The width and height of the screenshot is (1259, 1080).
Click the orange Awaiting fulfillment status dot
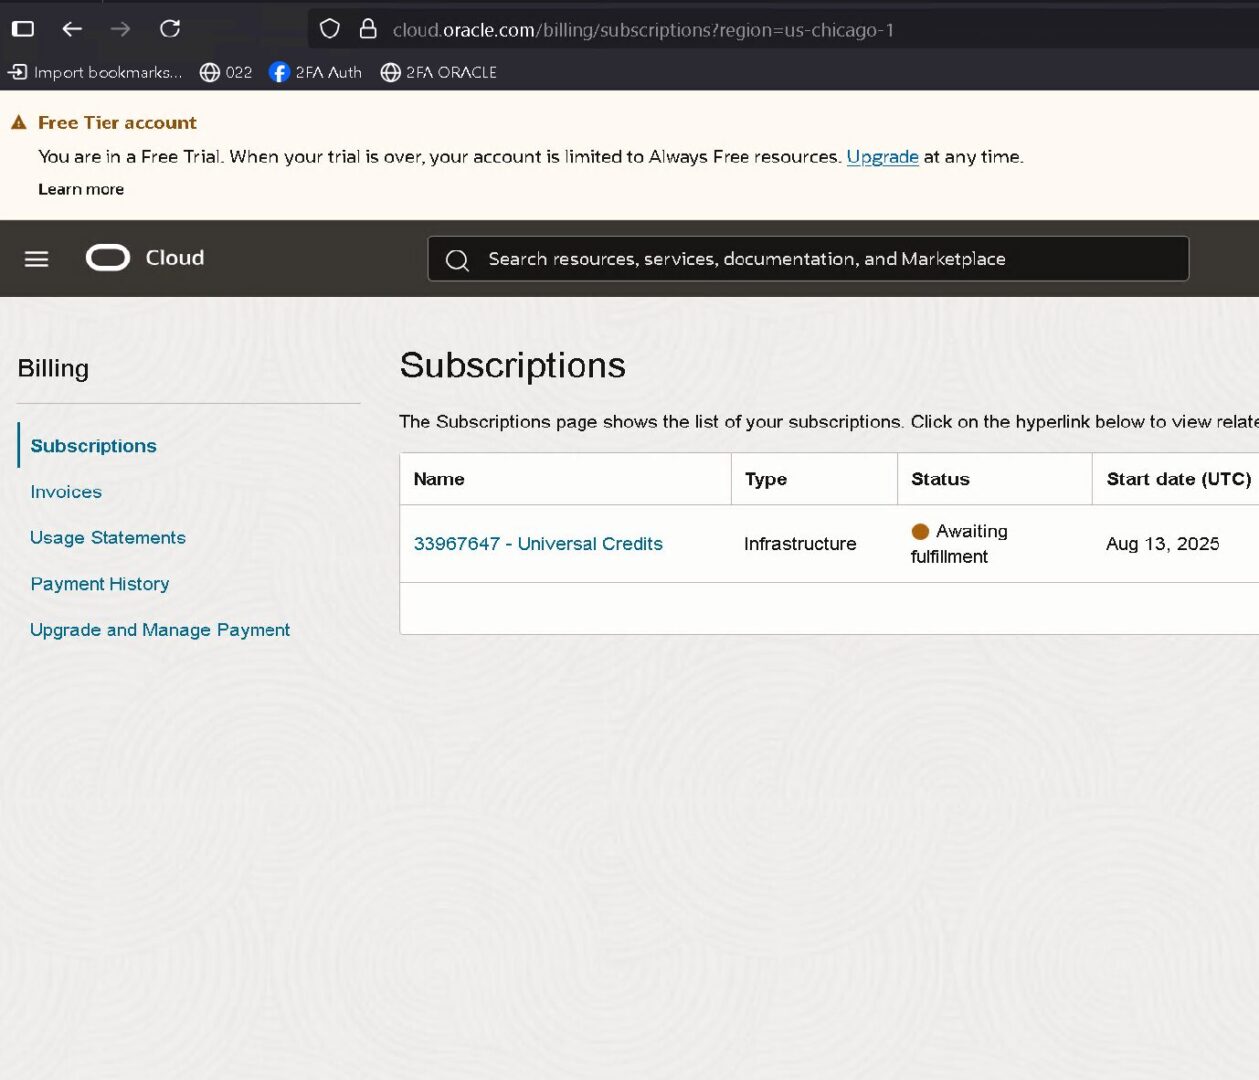click(x=920, y=531)
